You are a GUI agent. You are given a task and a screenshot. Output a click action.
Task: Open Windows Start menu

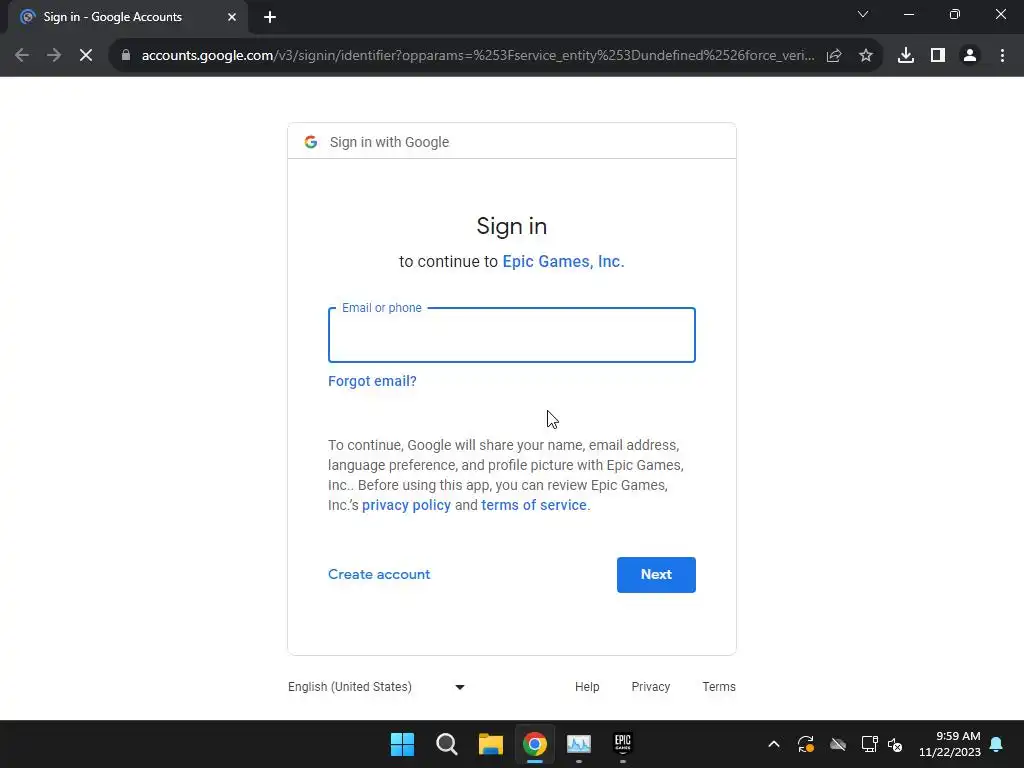pos(402,744)
